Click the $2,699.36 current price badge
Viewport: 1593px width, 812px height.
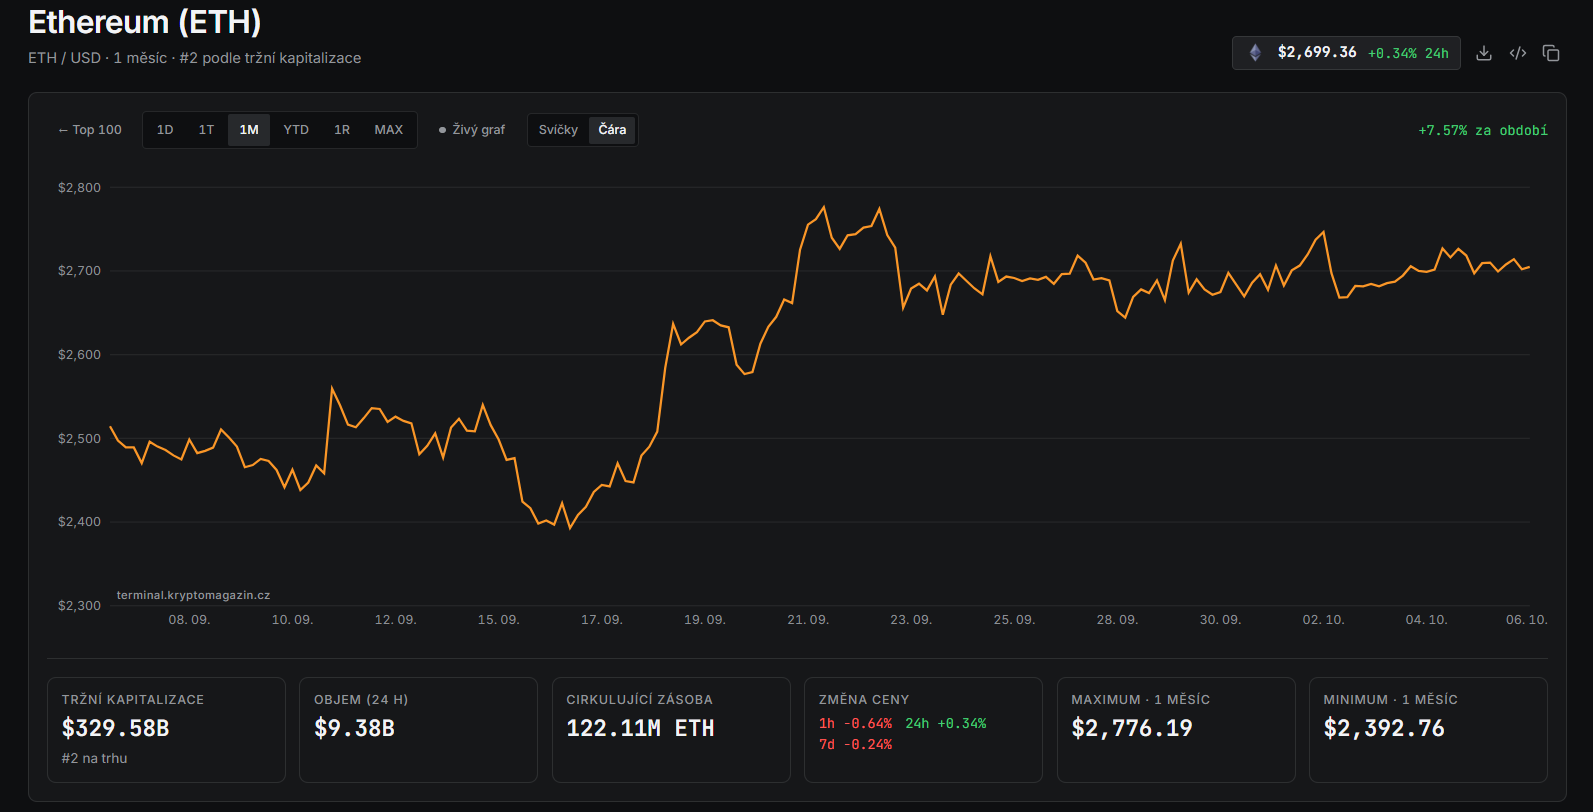(1346, 53)
